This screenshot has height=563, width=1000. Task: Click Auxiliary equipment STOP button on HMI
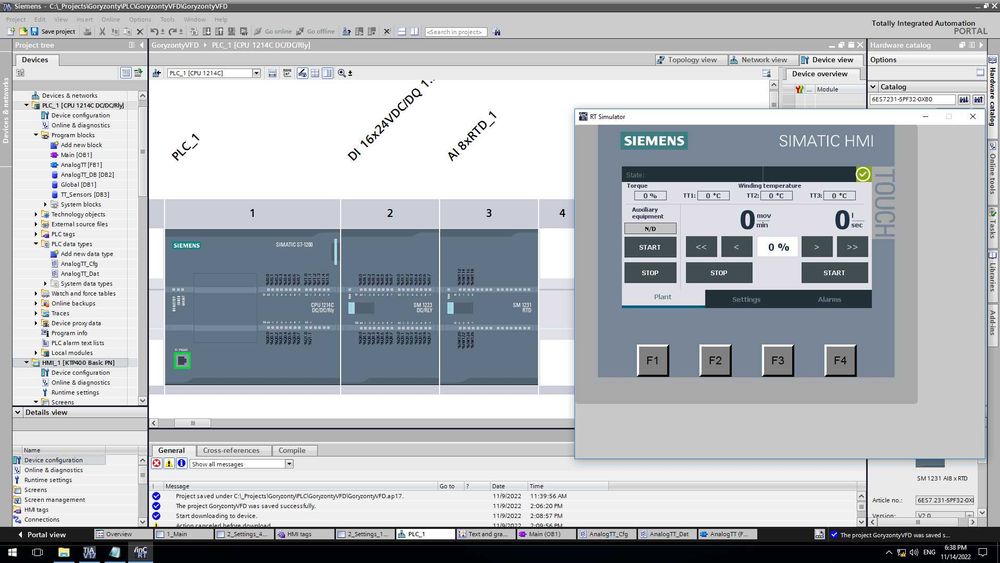tap(650, 273)
